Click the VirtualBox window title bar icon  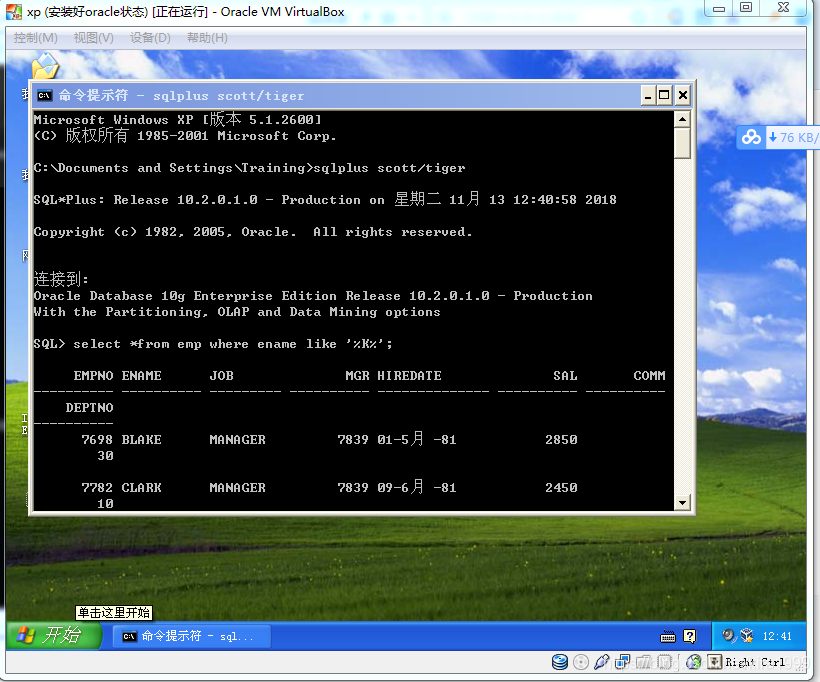click(14, 12)
